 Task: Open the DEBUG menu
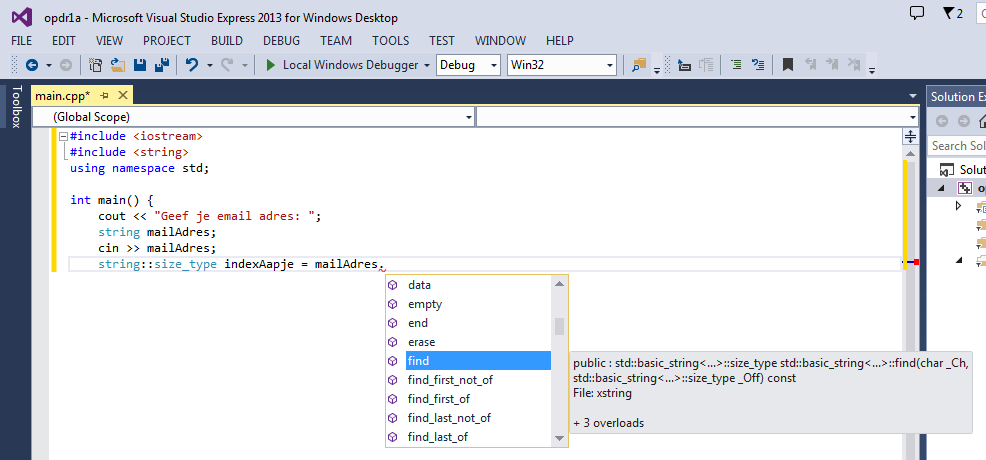(x=281, y=40)
